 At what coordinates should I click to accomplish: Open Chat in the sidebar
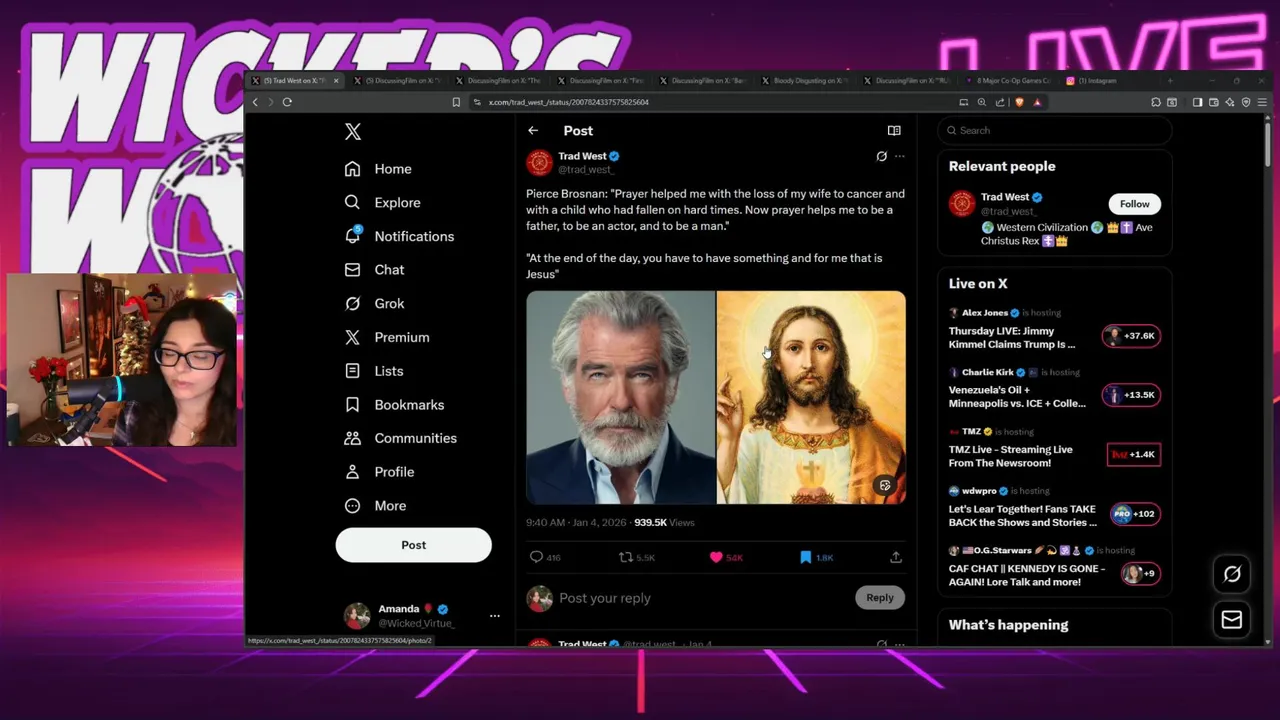point(375,270)
